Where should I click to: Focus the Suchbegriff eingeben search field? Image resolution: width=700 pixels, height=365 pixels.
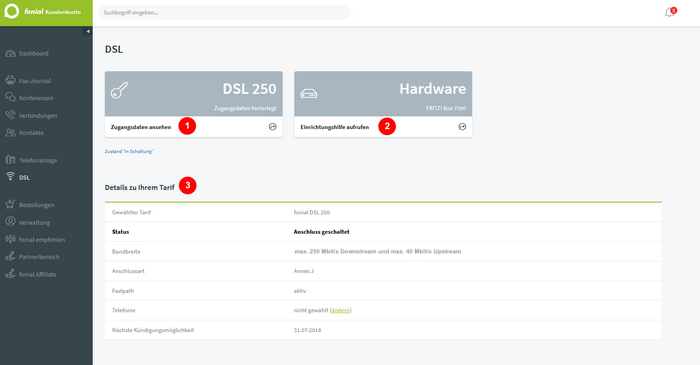225,12
